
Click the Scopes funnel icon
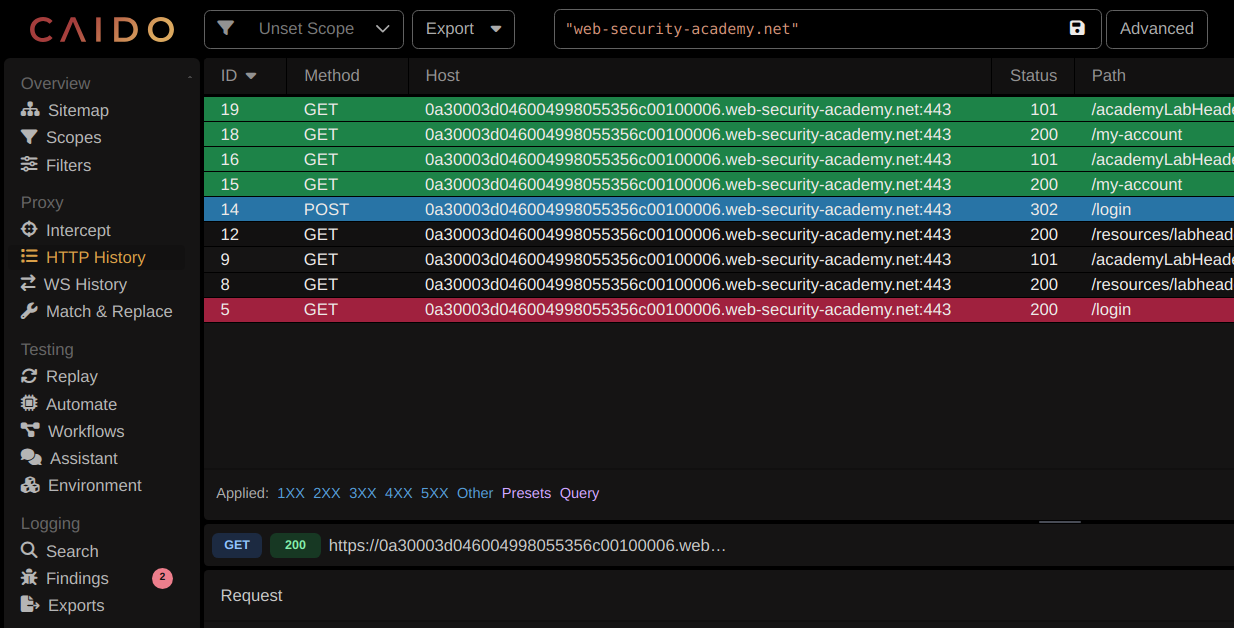point(29,137)
